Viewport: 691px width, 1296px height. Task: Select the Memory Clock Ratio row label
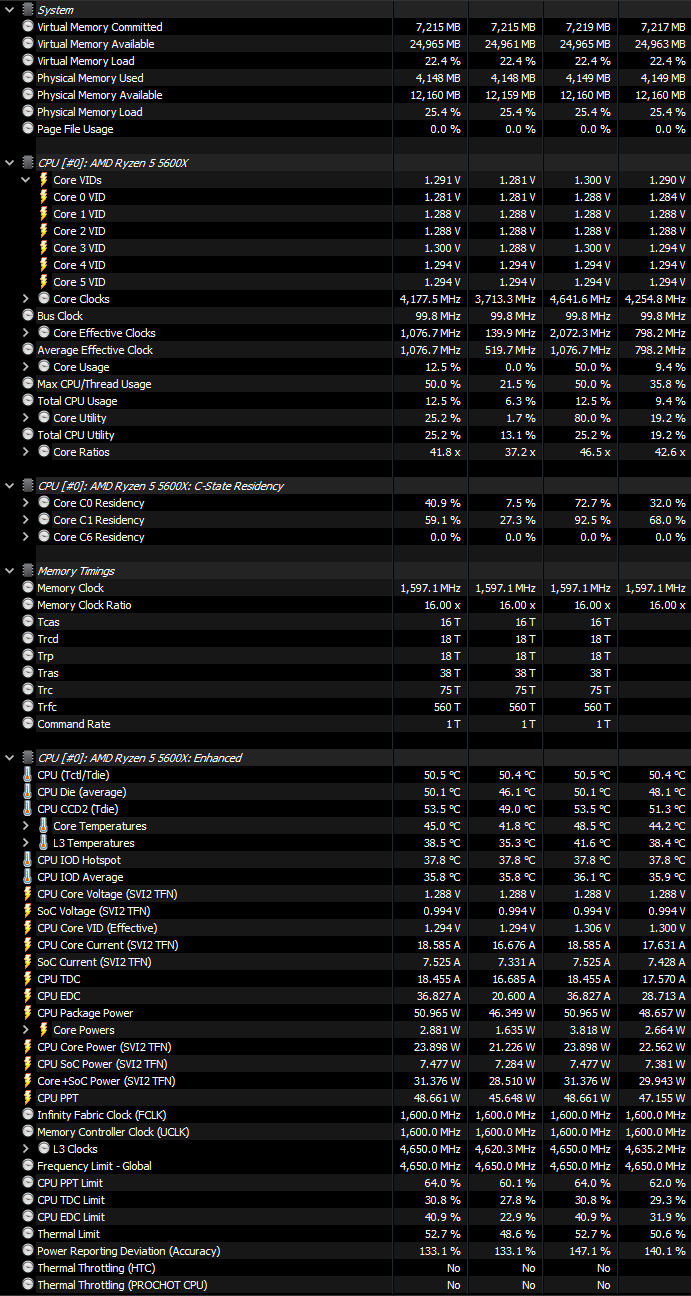[x=84, y=605]
